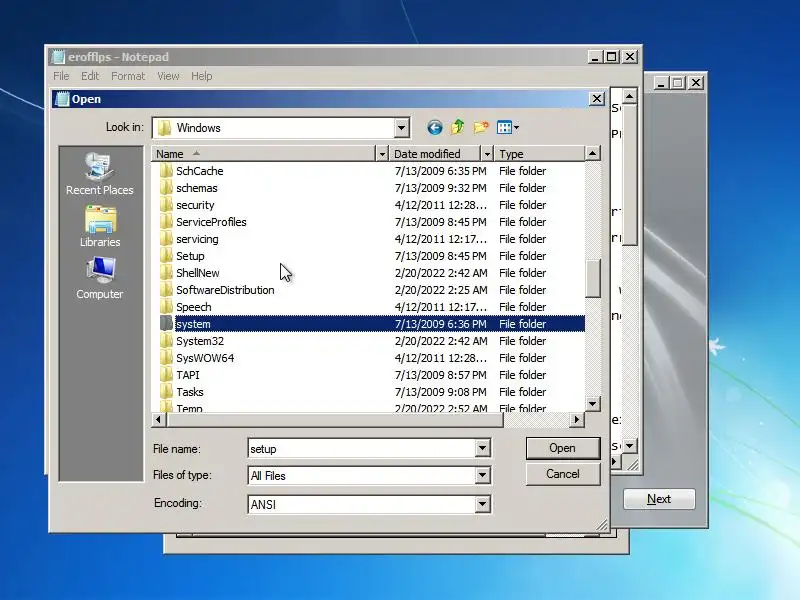Click the System32 folder icon
Image resolution: width=800 pixels, height=600 pixels.
coord(166,341)
